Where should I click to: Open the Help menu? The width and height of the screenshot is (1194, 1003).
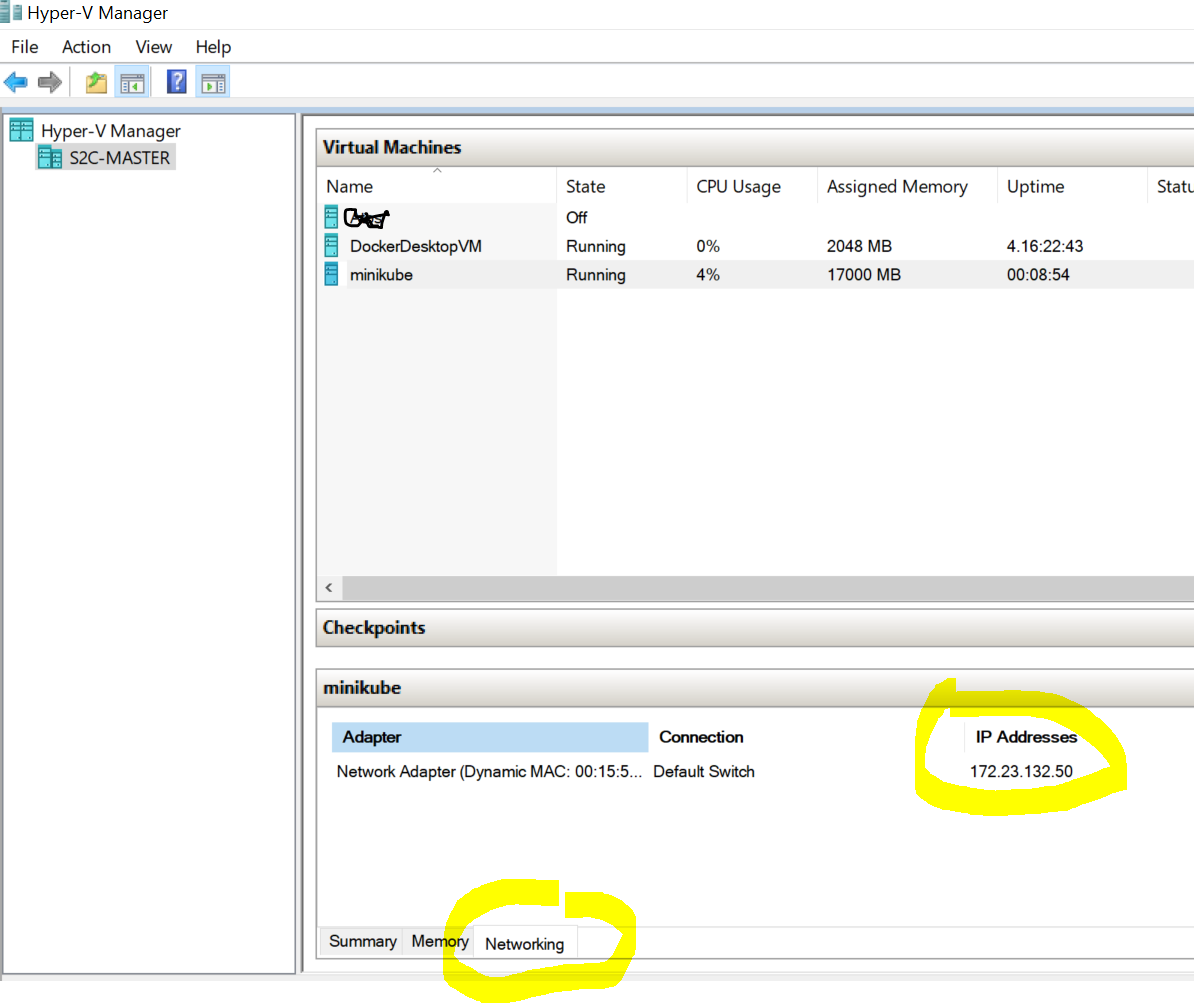[x=213, y=46]
